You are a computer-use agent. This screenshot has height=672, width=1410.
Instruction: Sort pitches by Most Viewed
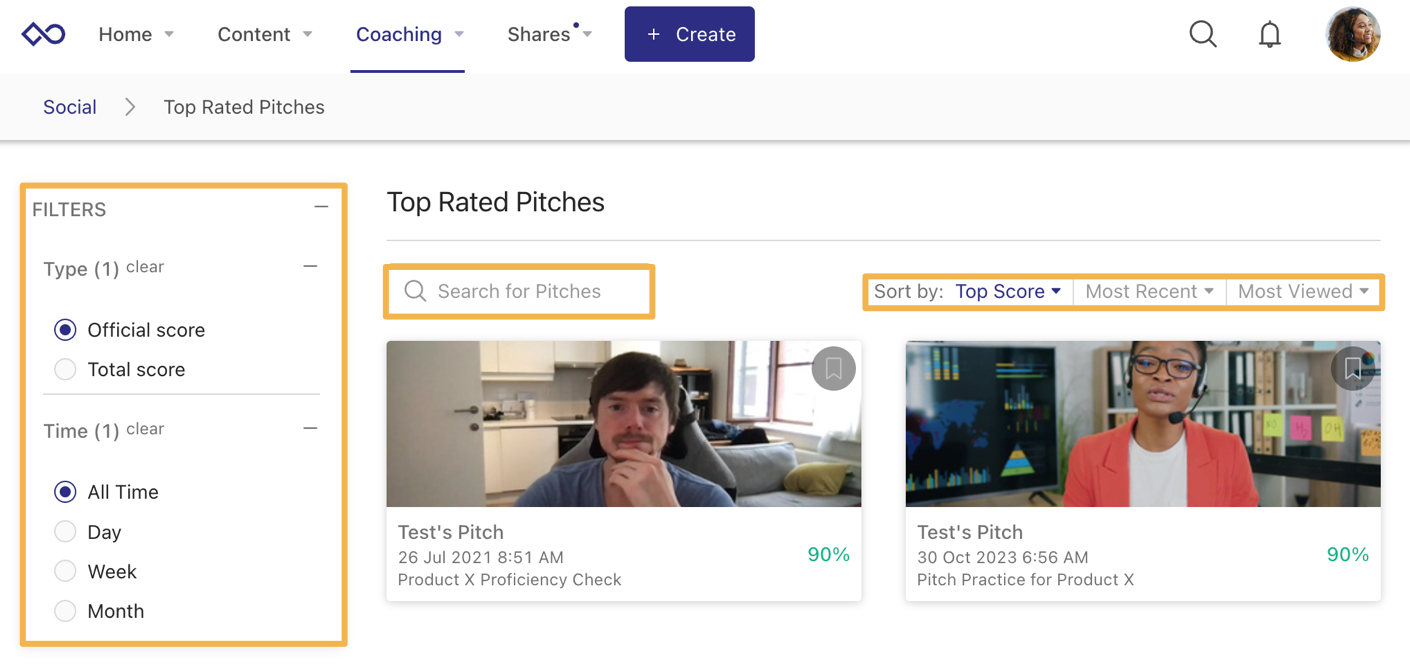pyautogui.click(x=1302, y=292)
